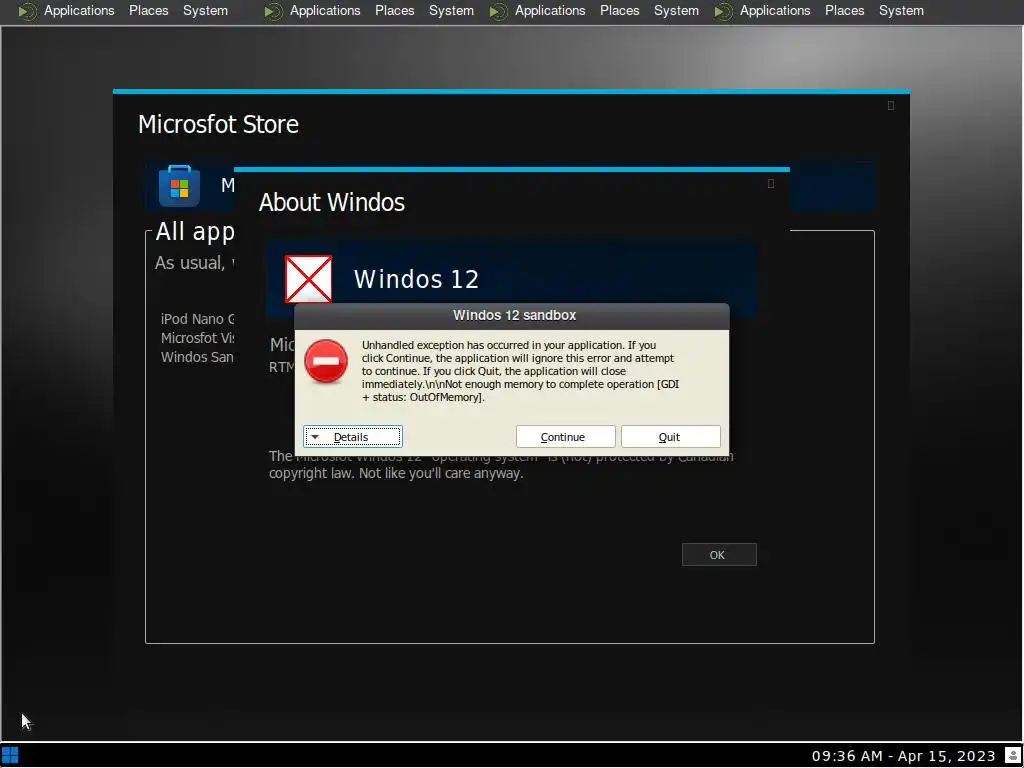Select the Microsfot Vi... entry in the store list
This screenshot has height=768, width=1024.
point(197,338)
